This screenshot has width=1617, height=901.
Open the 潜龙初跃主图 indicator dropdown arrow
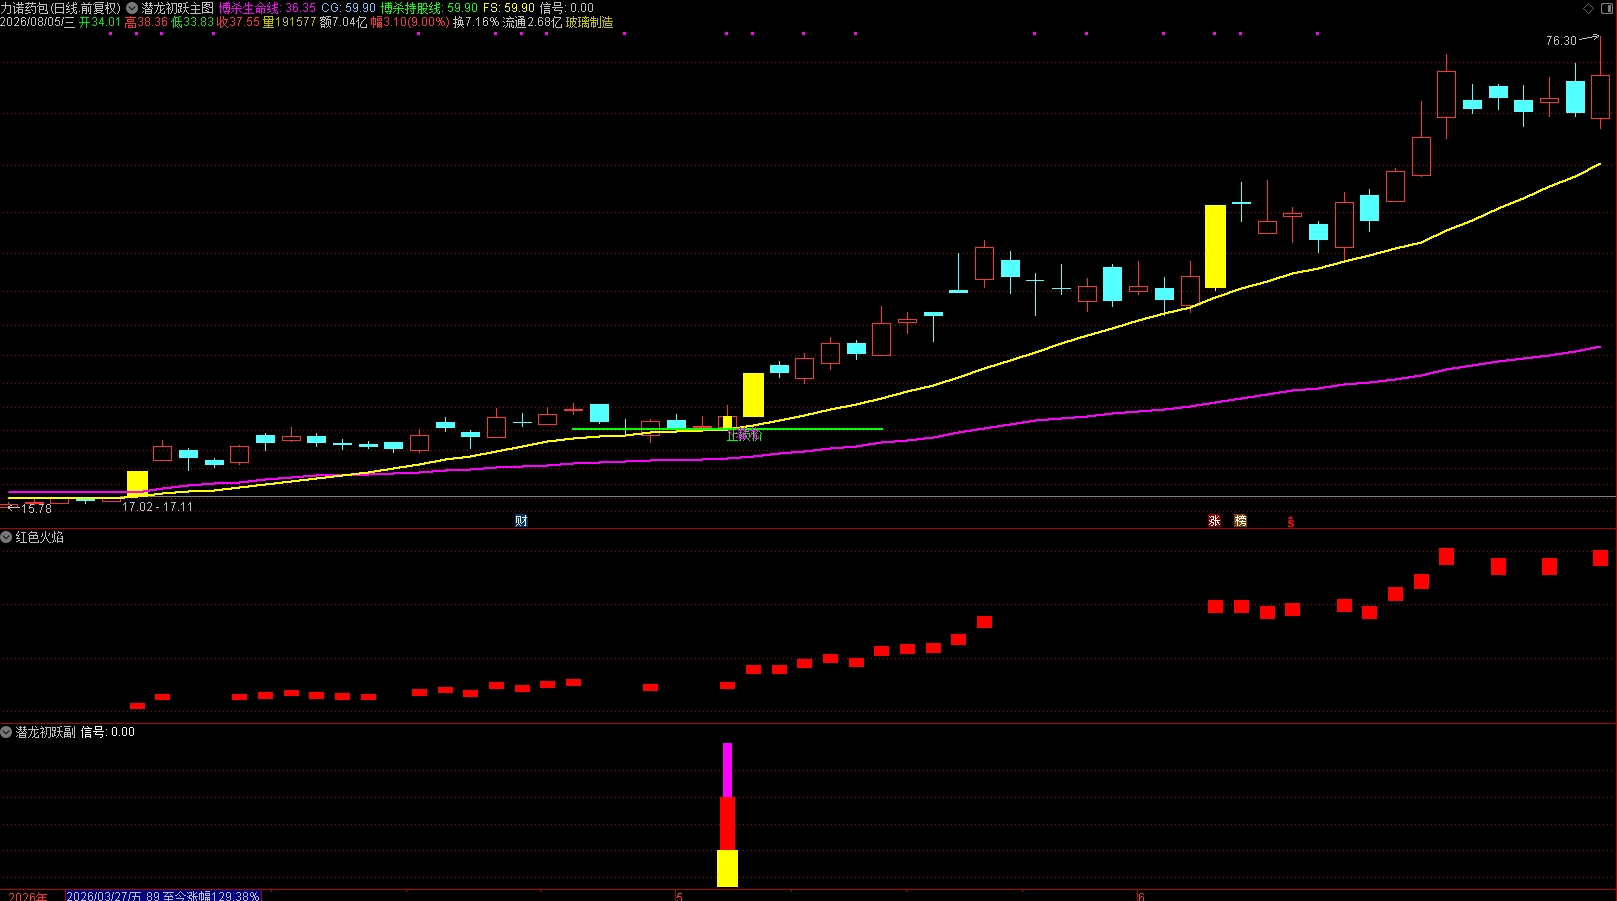pos(132,8)
